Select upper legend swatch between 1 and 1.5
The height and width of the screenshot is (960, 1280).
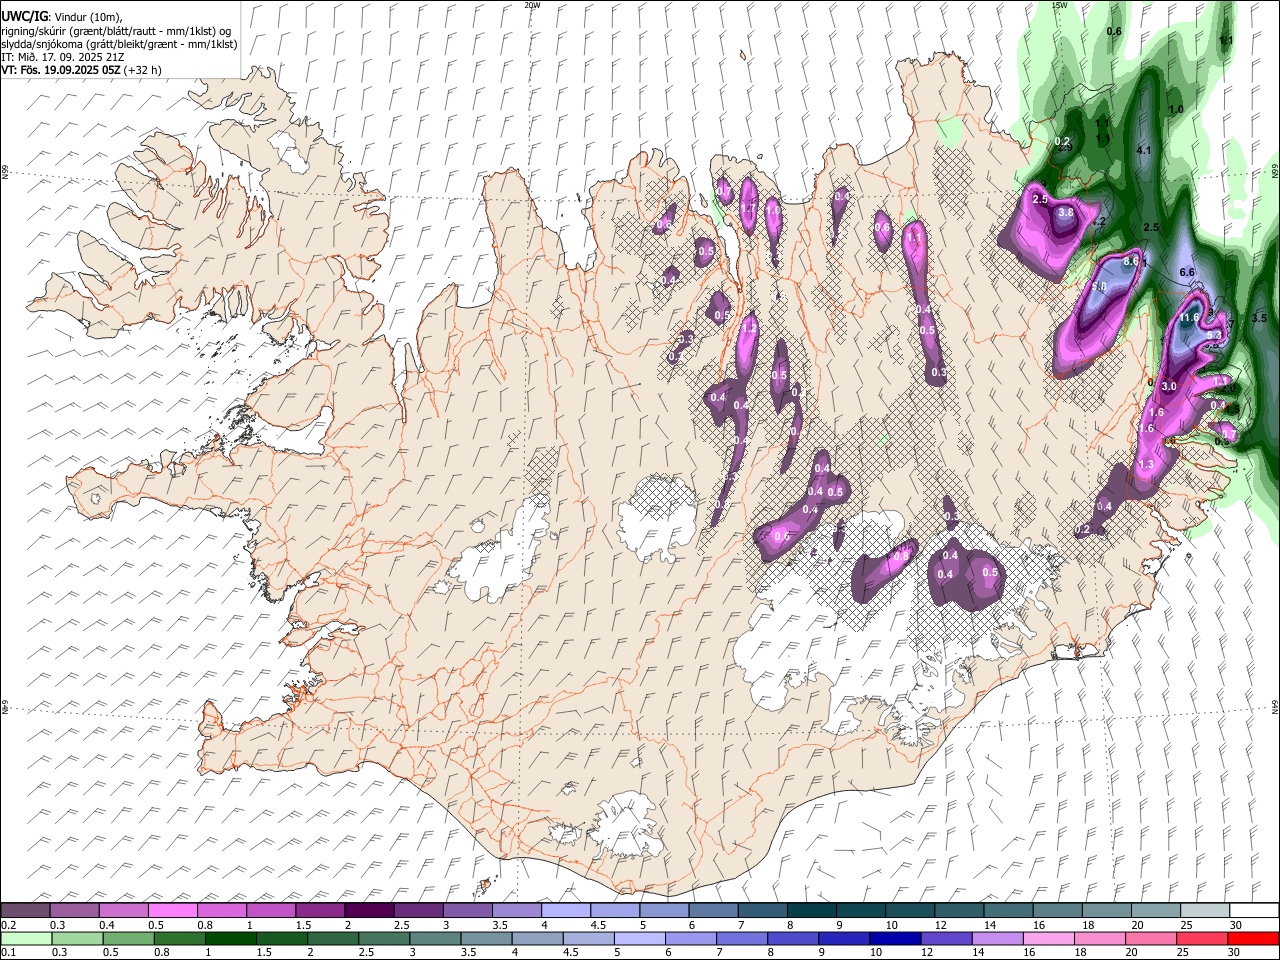coord(272,911)
